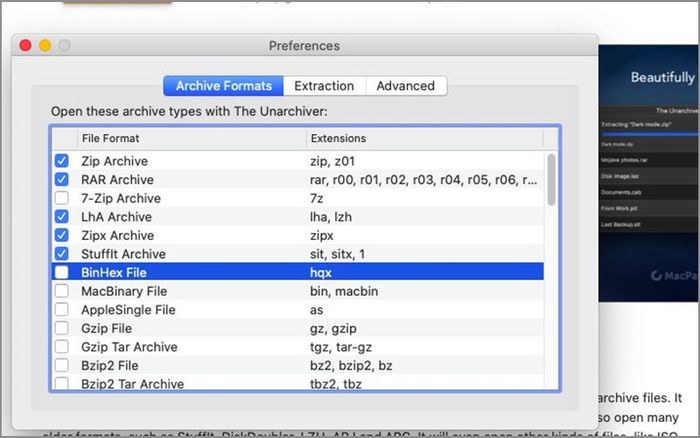
Task: Select the LhA Archive row label
Action: point(117,217)
